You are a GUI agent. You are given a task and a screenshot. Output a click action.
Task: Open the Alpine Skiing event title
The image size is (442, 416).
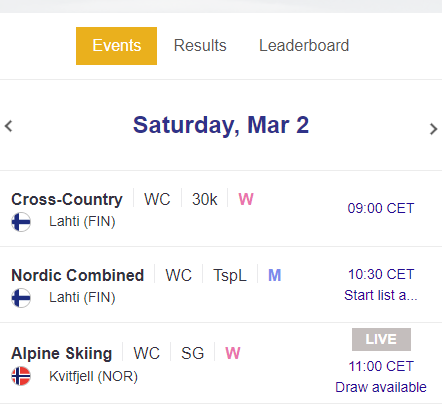[x=61, y=353]
